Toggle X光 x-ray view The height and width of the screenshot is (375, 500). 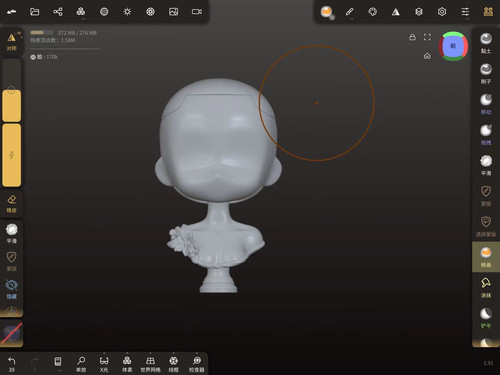pos(104,364)
